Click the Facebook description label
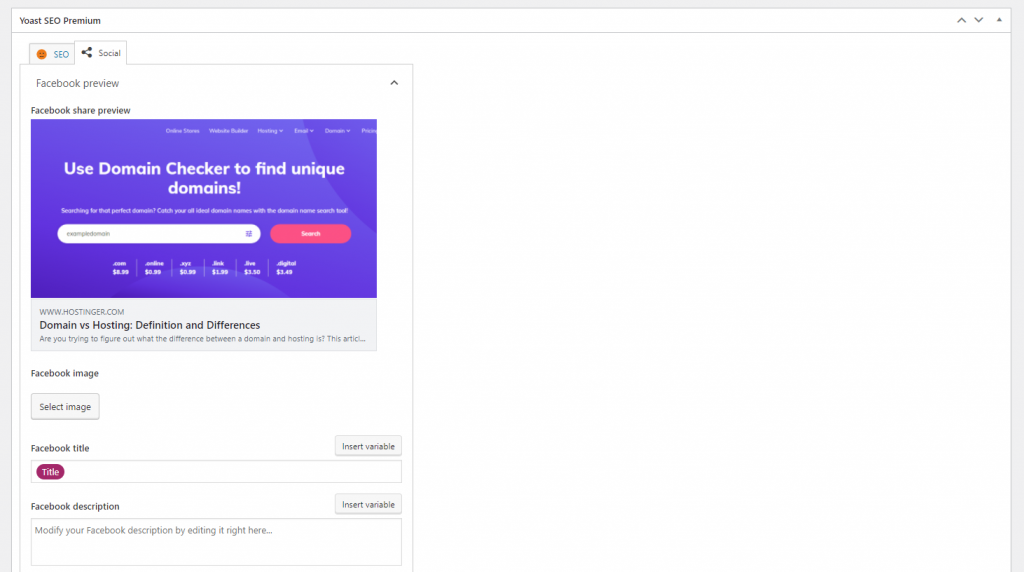Image resolution: width=1024 pixels, height=572 pixels. [75, 506]
